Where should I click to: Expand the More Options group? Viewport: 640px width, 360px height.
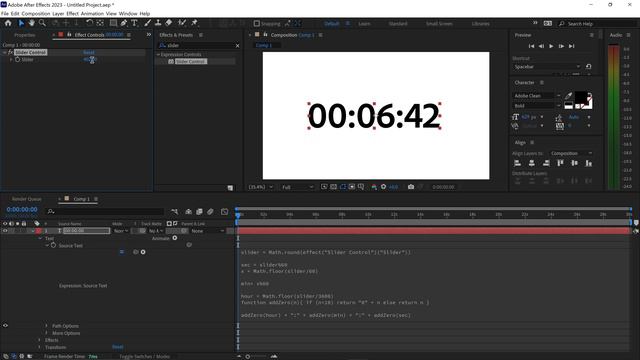point(47,333)
